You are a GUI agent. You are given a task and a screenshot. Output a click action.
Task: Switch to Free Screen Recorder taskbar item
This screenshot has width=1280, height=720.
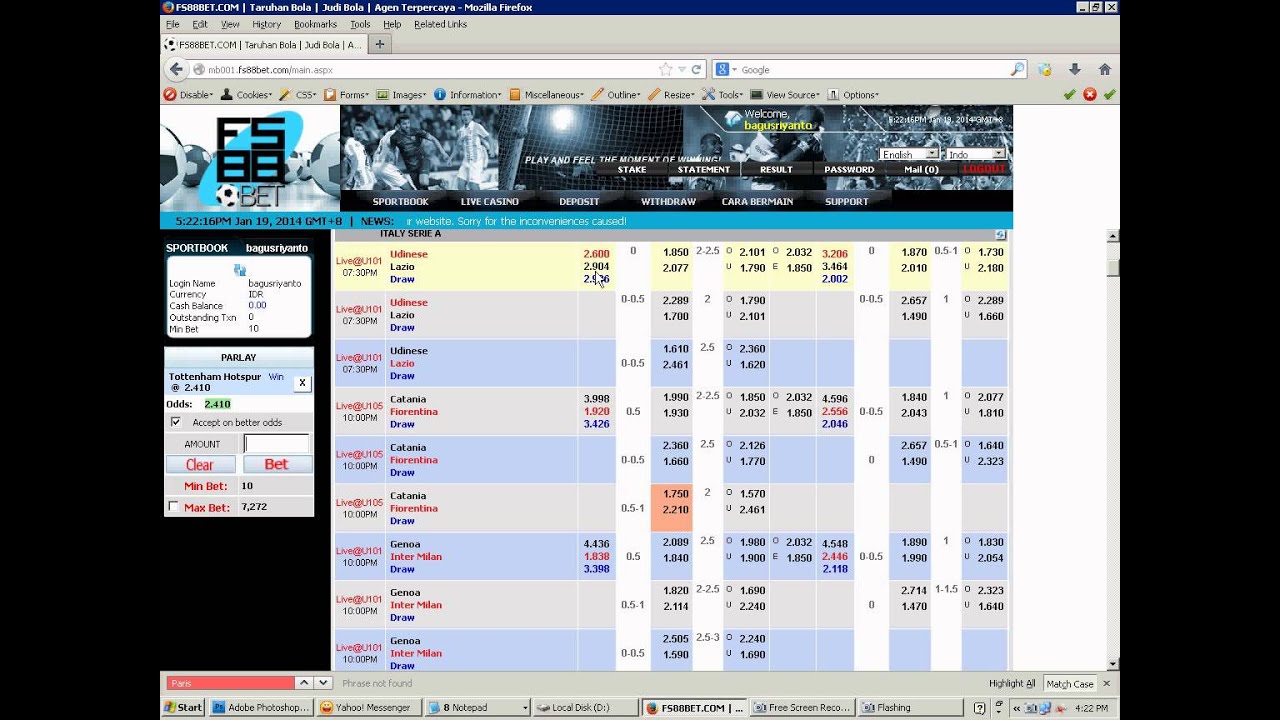point(801,707)
